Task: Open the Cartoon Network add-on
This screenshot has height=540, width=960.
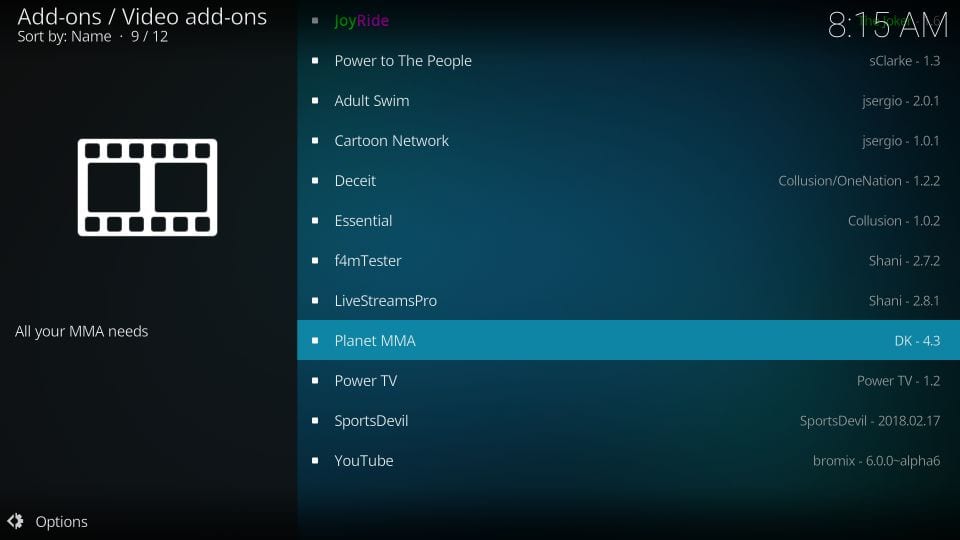Action: click(628, 141)
